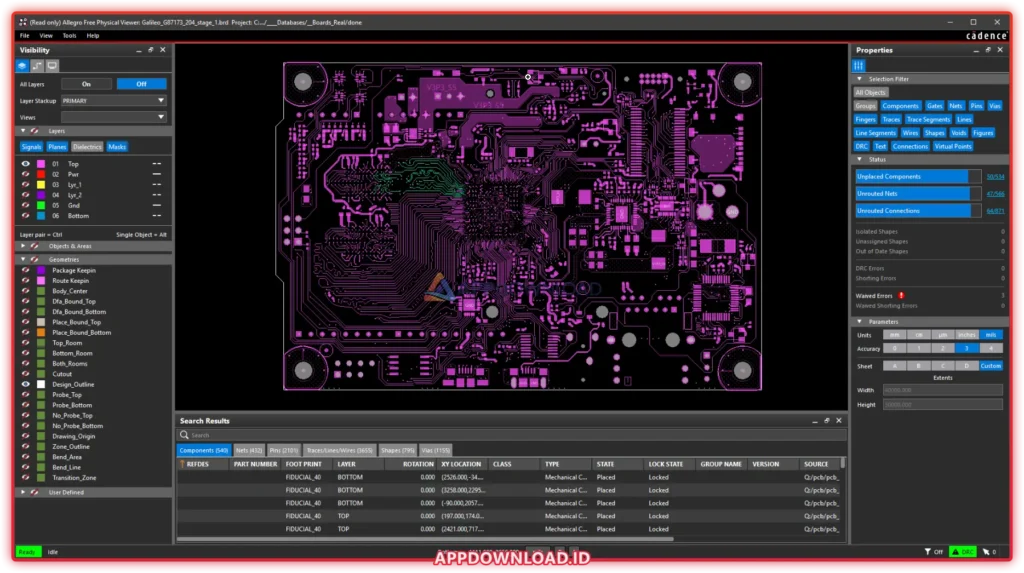Viewport: 1024px width, 573px height.
Task: Expand the Objects & Areas section
Action: coord(23,245)
